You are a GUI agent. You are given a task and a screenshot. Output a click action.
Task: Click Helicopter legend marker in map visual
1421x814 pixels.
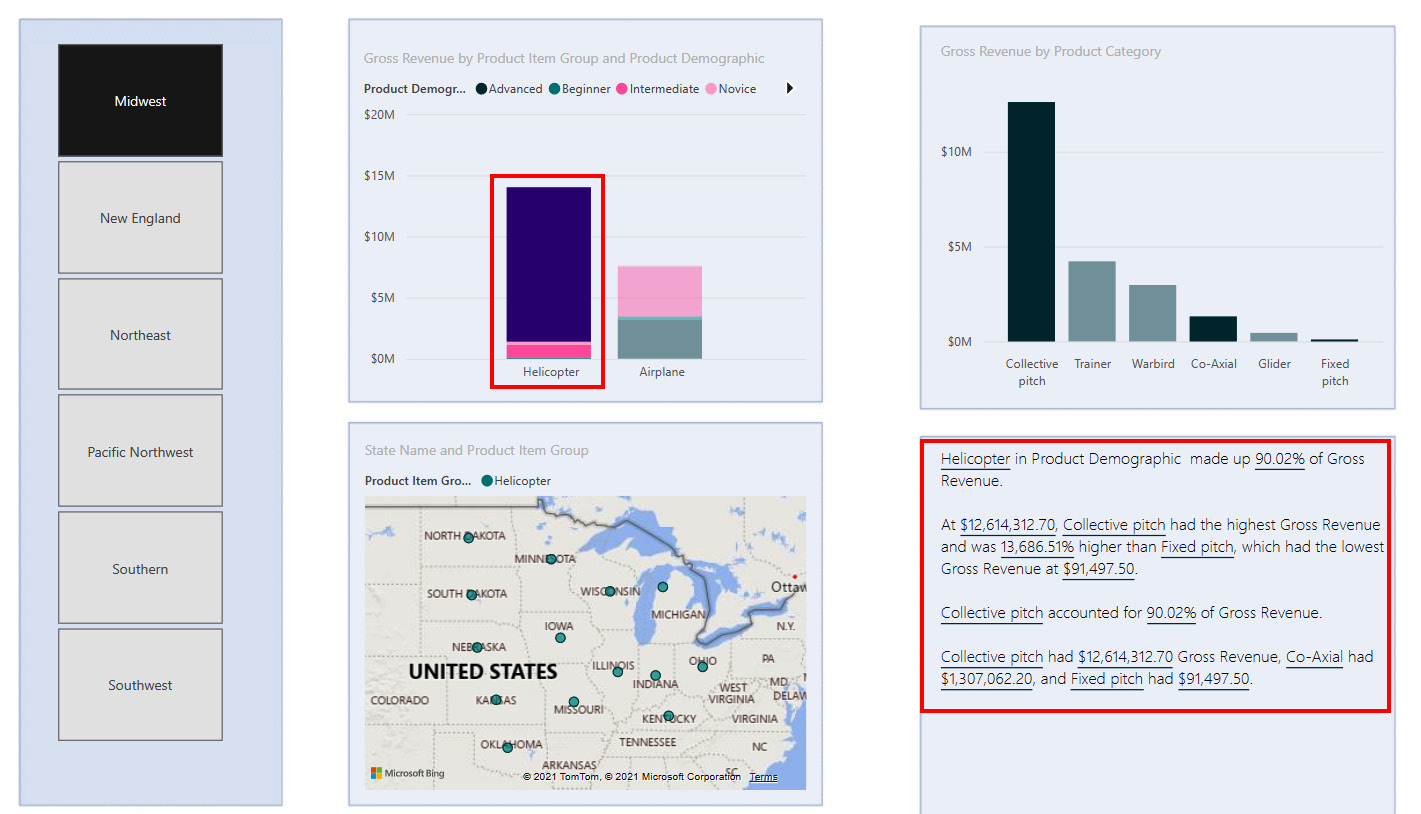(x=487, y=481)
